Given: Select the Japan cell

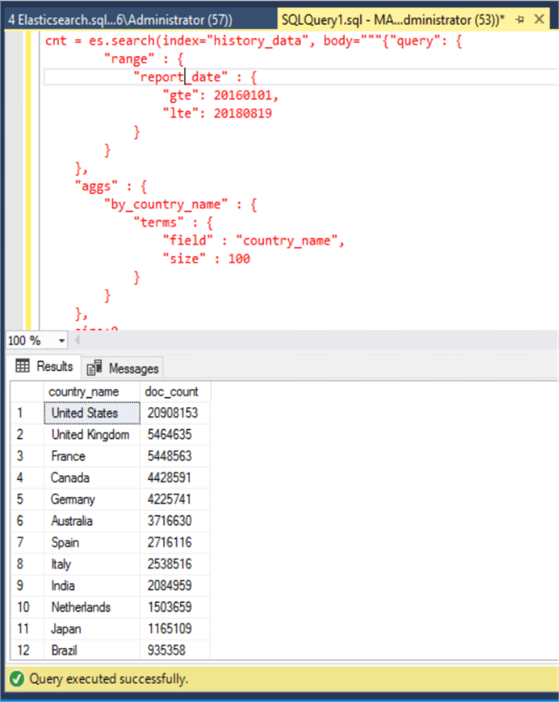Looking at the screenshot, I should [92, 629].
